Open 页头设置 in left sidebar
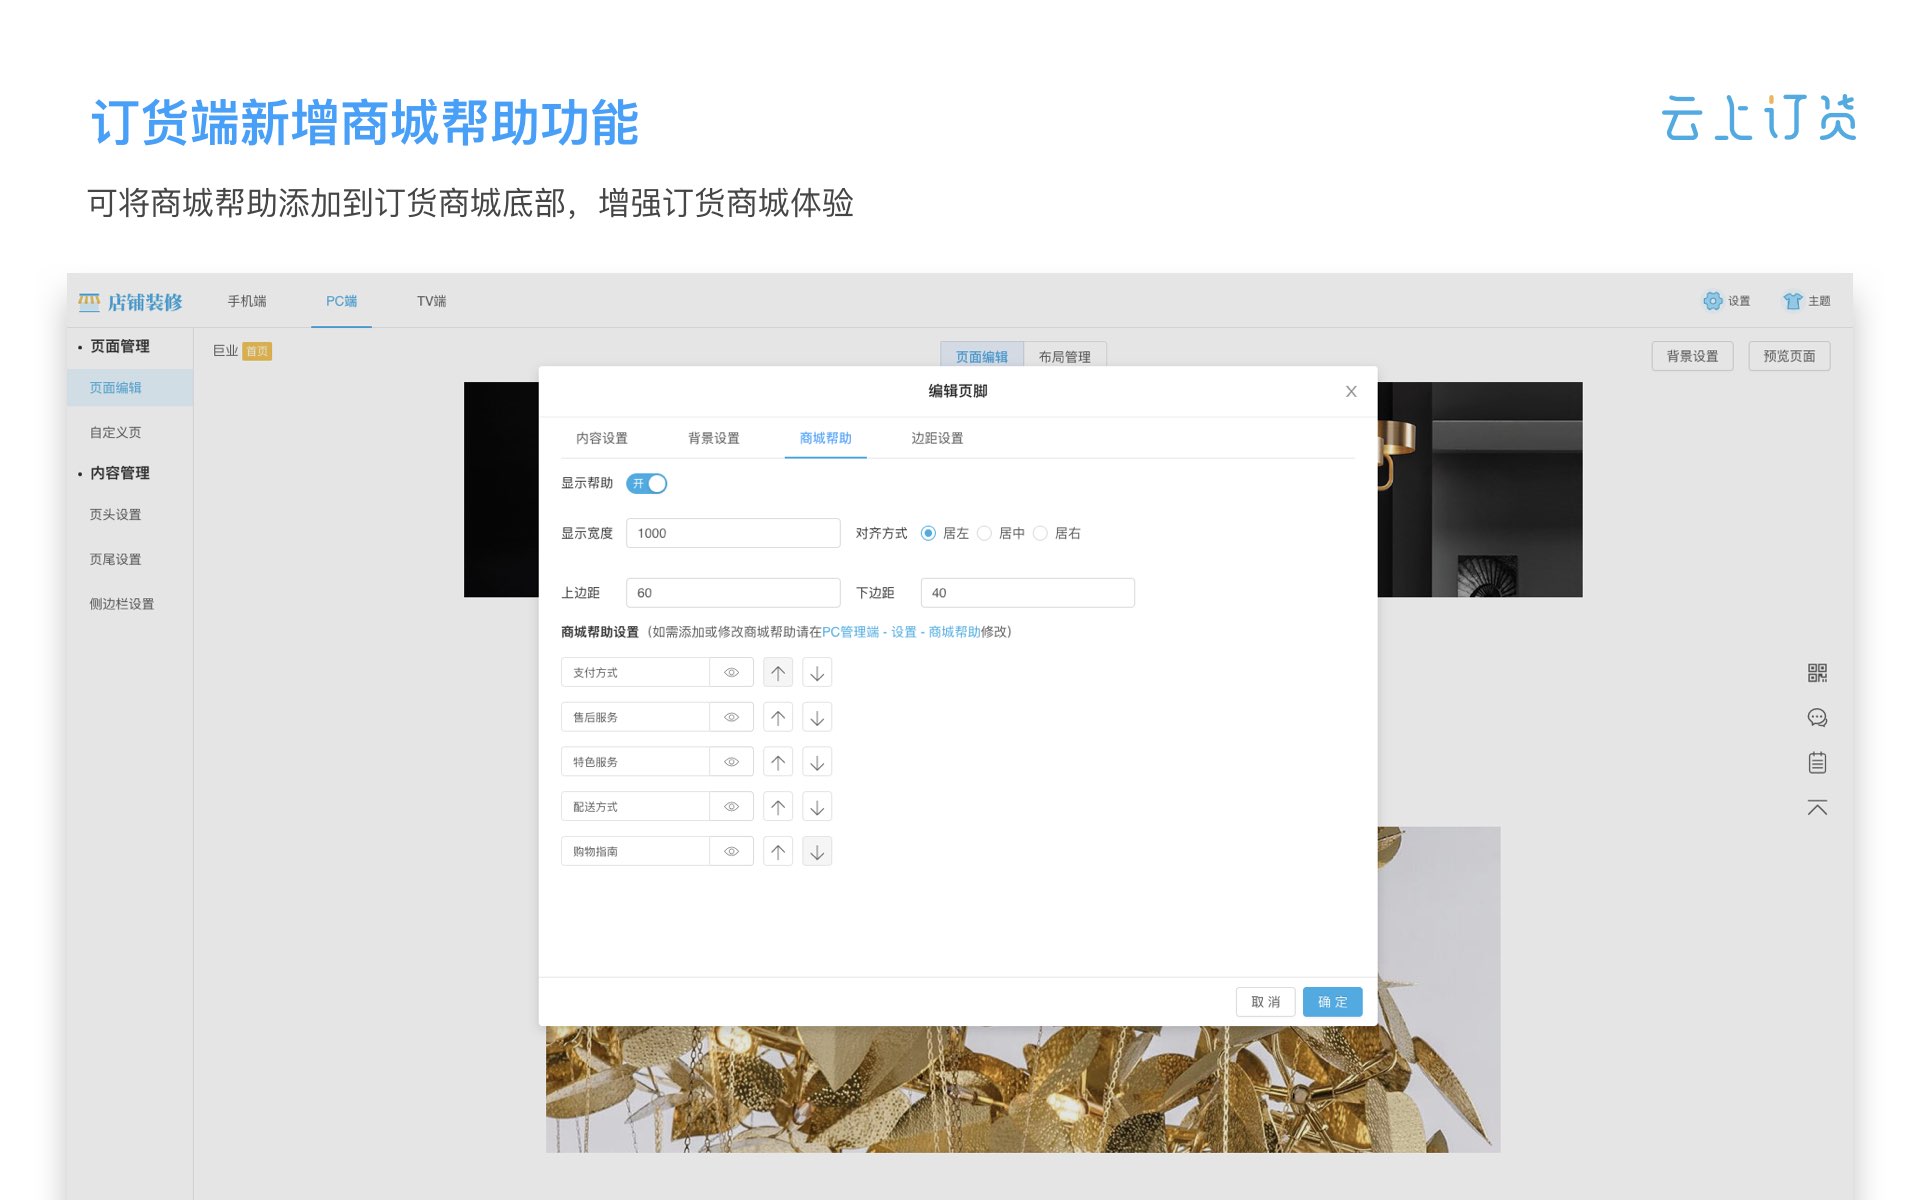This screenshot has width=1920, height=1200. click(x=116, y=515)
